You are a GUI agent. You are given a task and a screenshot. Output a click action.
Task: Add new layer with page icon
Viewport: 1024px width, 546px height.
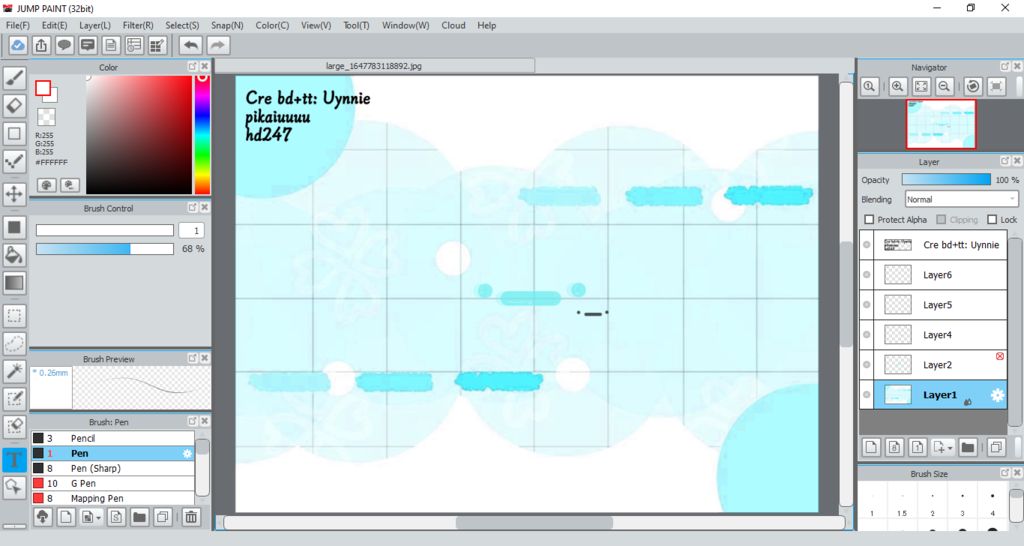click(871, 447)
